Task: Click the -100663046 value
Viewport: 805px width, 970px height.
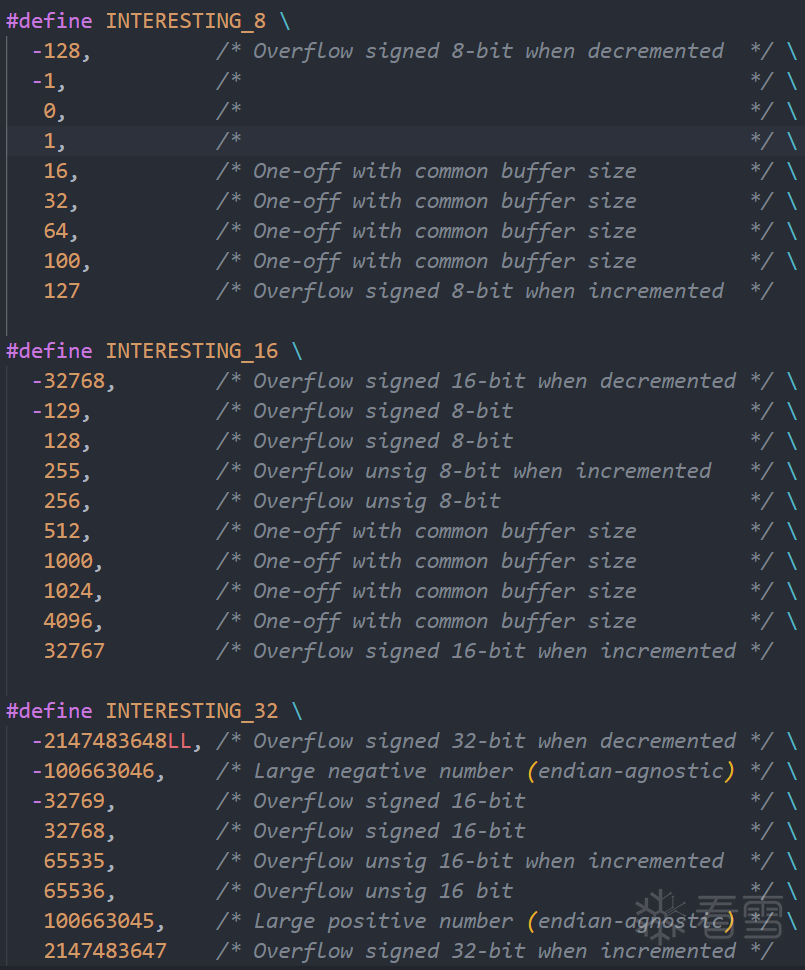Action: [x=92, y=771]
